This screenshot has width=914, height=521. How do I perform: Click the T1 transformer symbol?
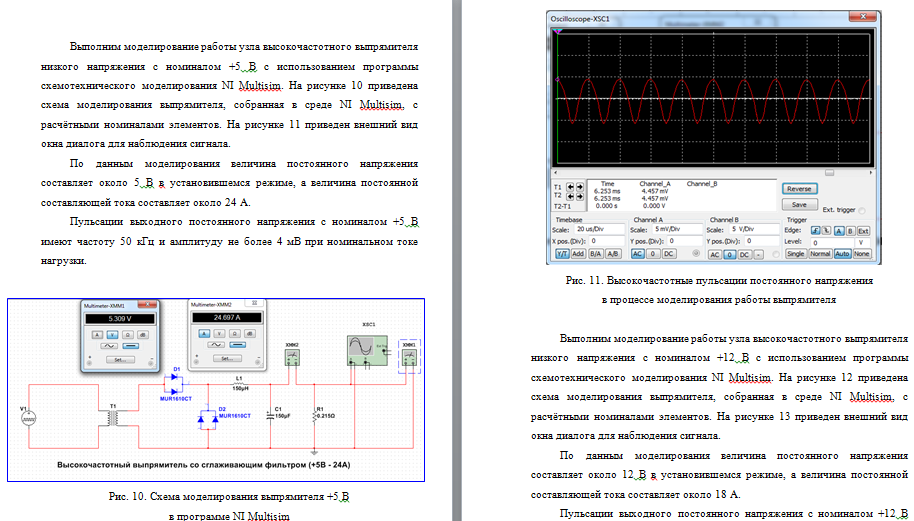point(113,418)
